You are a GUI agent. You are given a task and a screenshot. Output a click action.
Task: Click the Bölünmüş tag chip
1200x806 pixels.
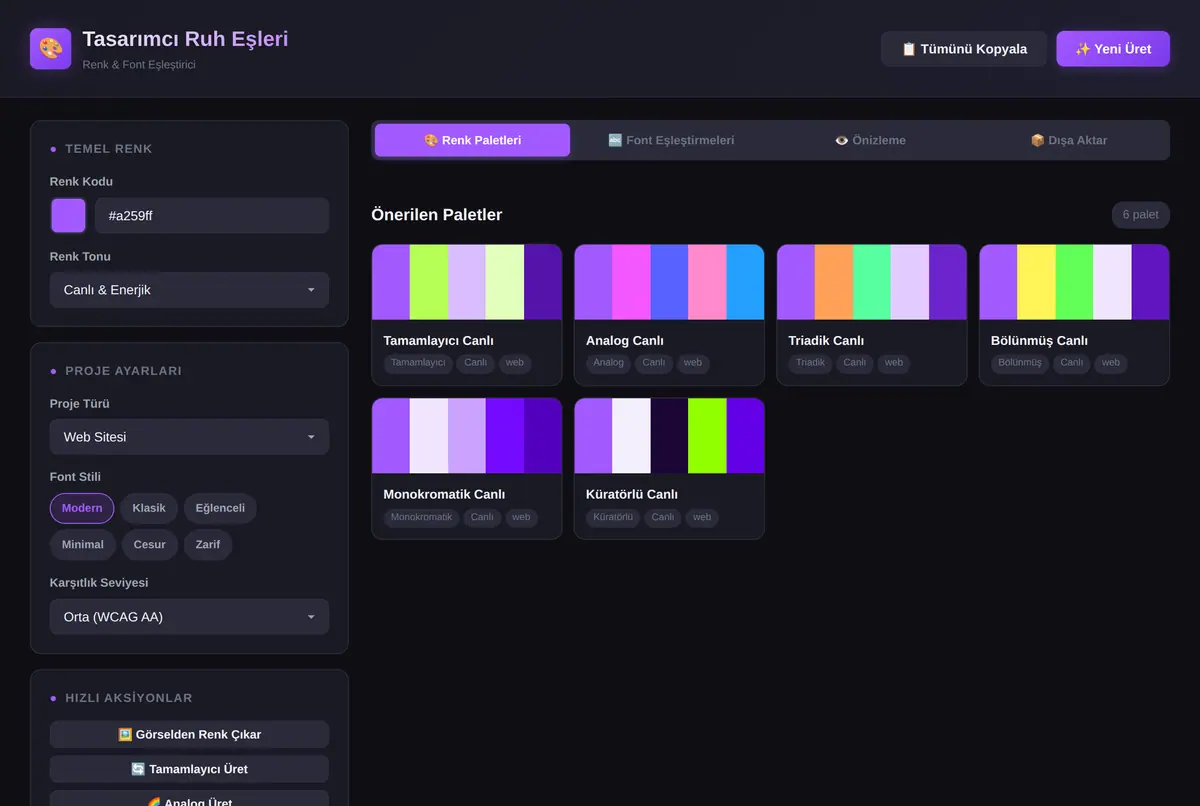1020,363
